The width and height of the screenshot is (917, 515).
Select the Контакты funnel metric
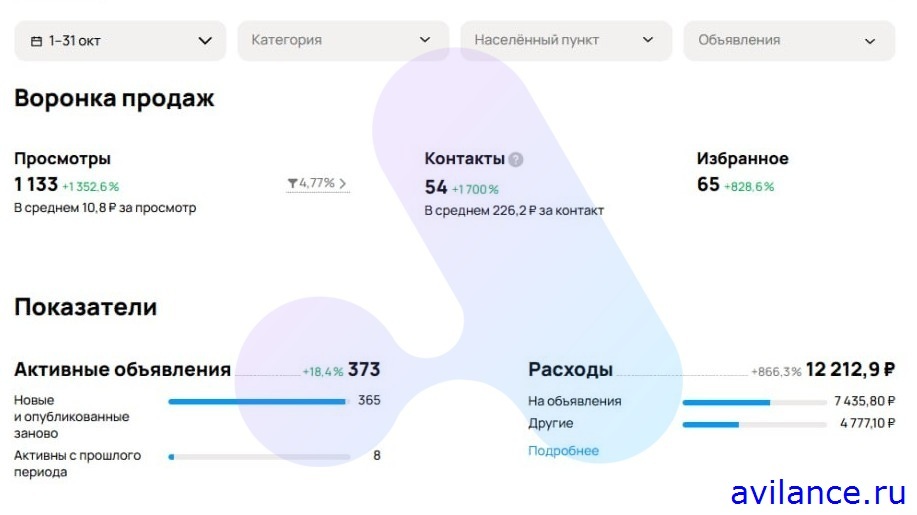pyautogui.click(x=464, y=159)
